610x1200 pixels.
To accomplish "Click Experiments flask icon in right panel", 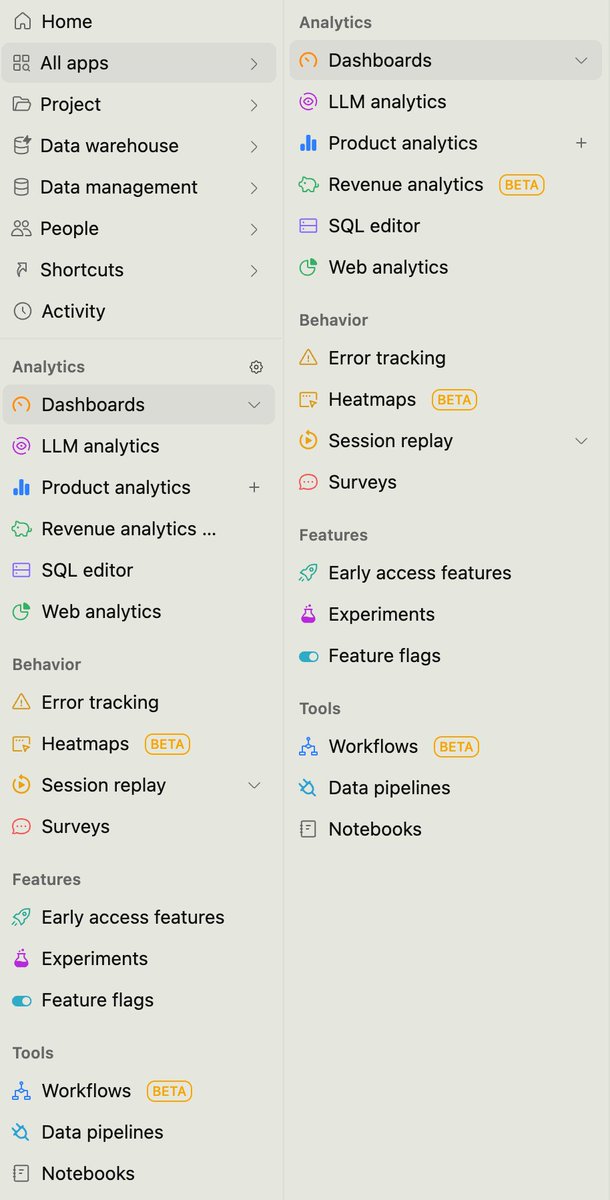I will [x=309, y=614].
